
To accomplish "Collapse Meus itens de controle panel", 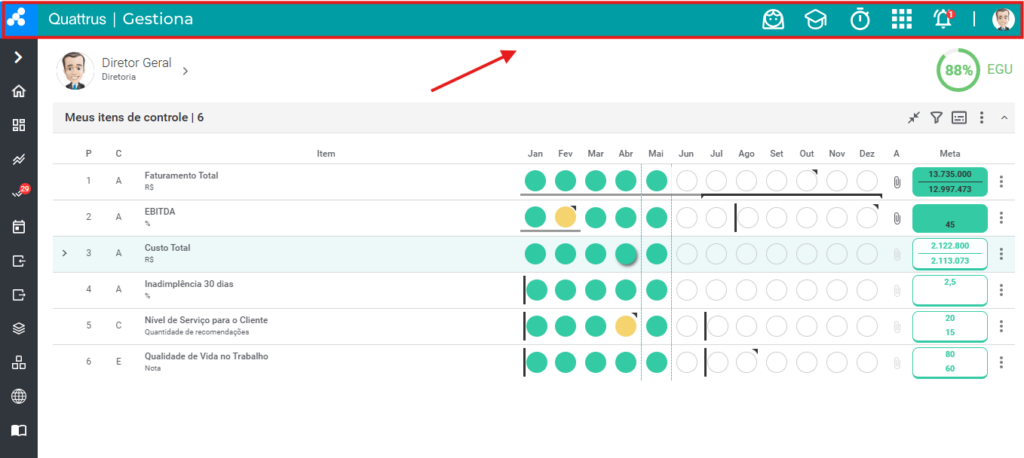I will point(1004,118).
